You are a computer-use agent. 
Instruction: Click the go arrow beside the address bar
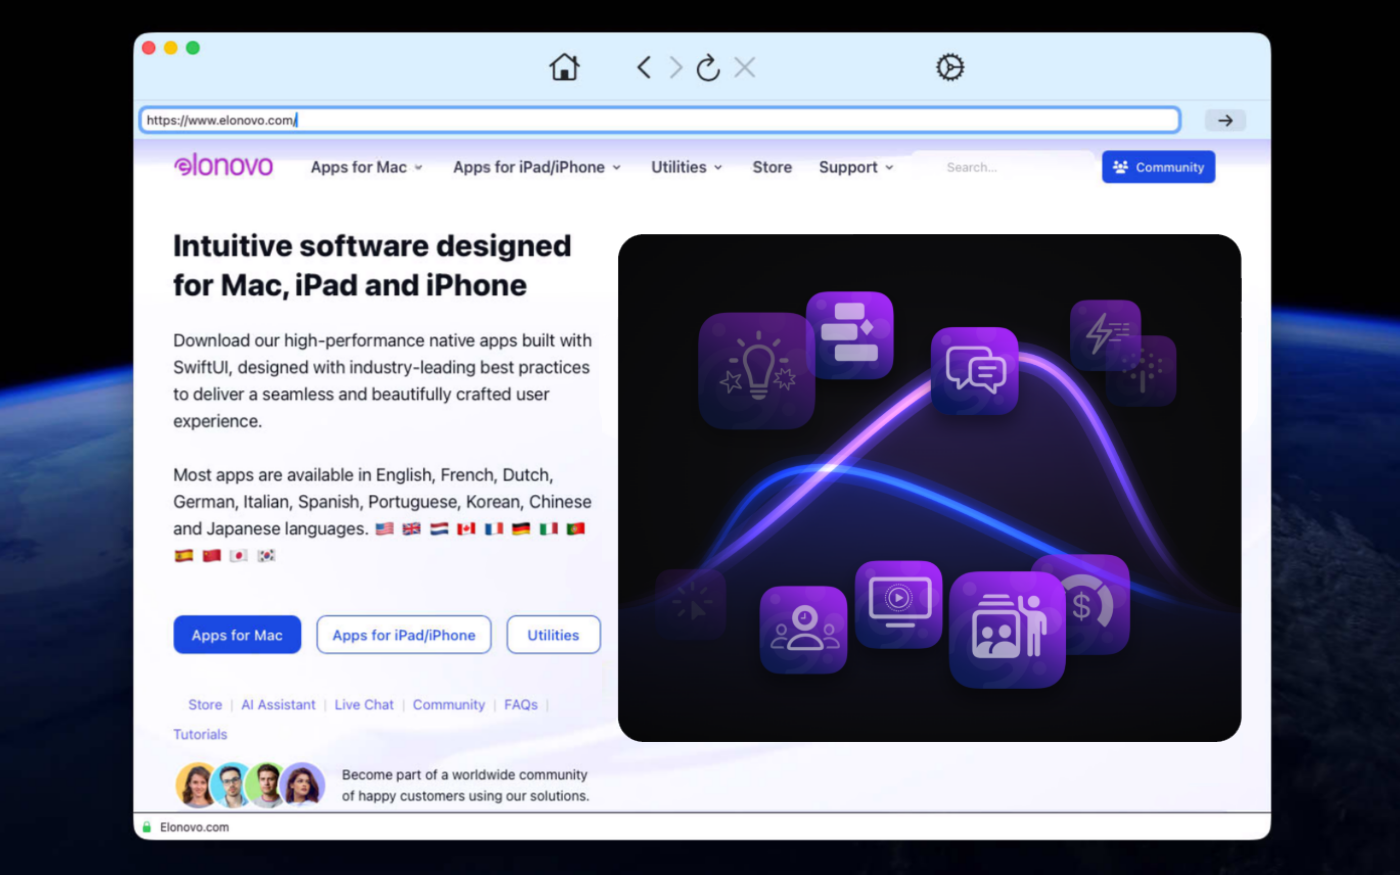point(1225,120)
